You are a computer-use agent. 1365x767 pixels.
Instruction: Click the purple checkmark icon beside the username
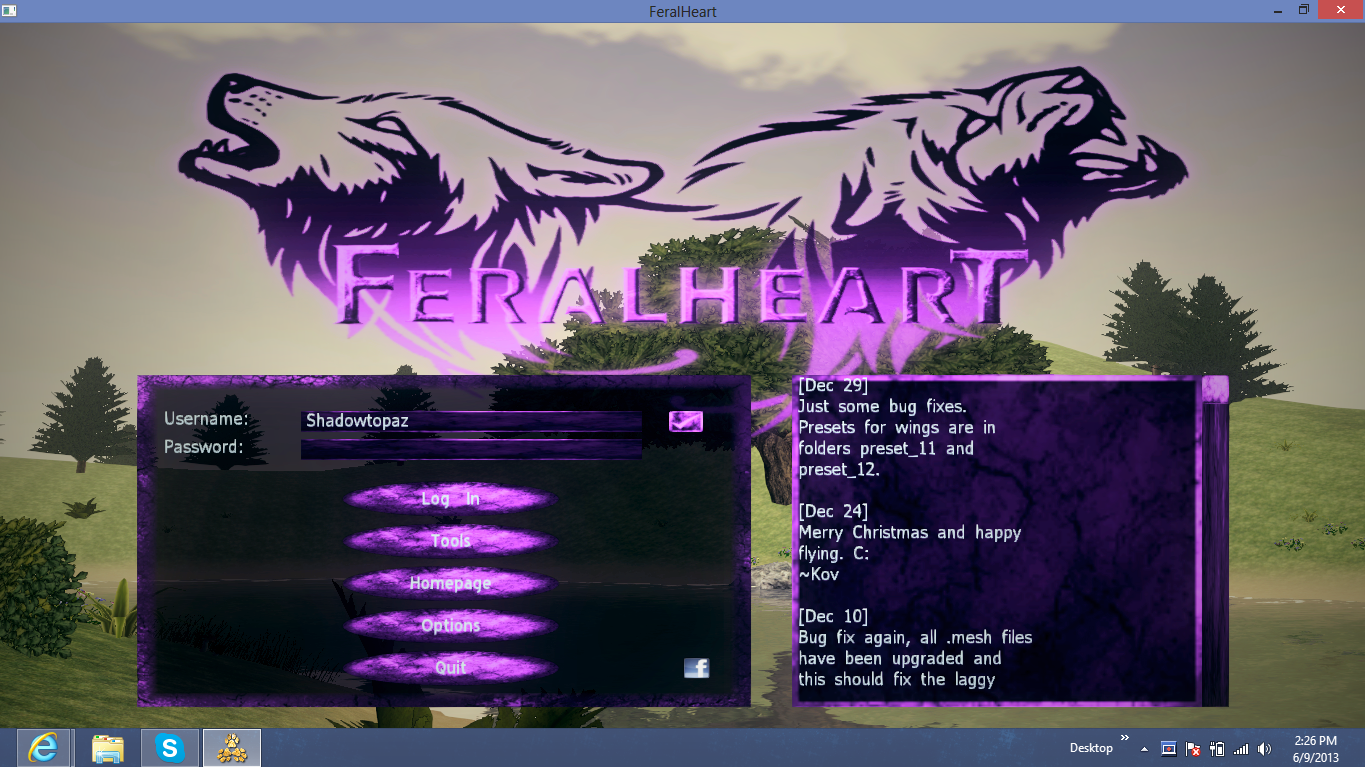684,421
